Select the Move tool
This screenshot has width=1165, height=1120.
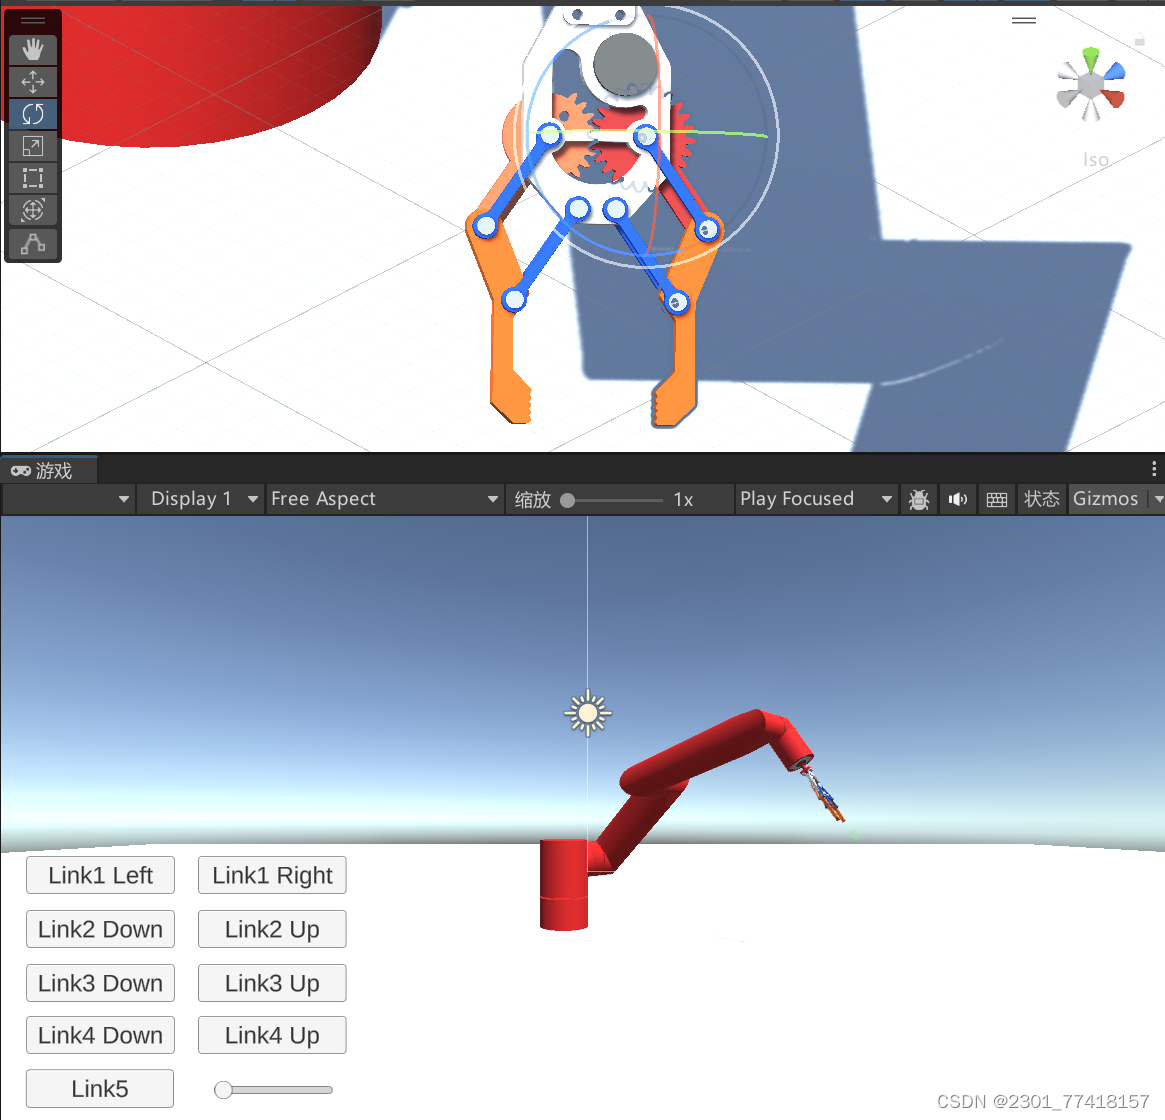pyautogui.click(x=33, y=82)
